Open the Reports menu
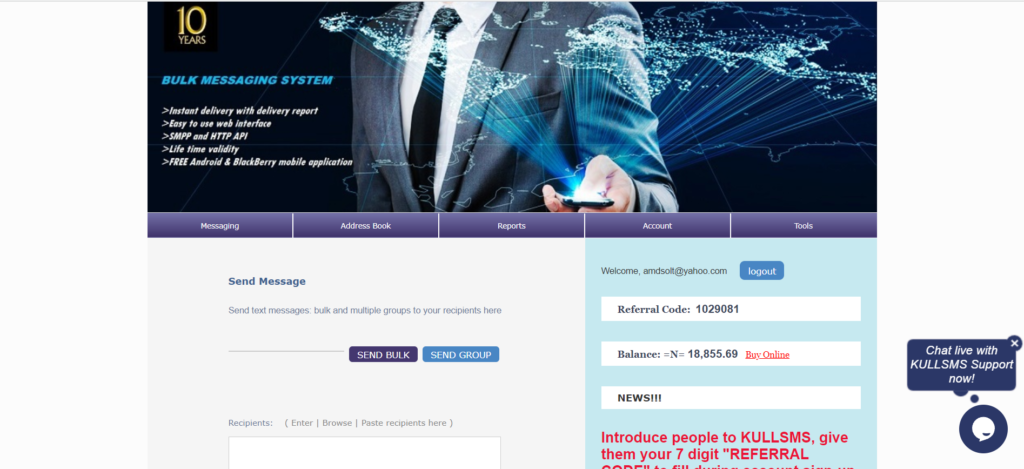This screenshot has width=1024, height=469. [x=511, y=226]
